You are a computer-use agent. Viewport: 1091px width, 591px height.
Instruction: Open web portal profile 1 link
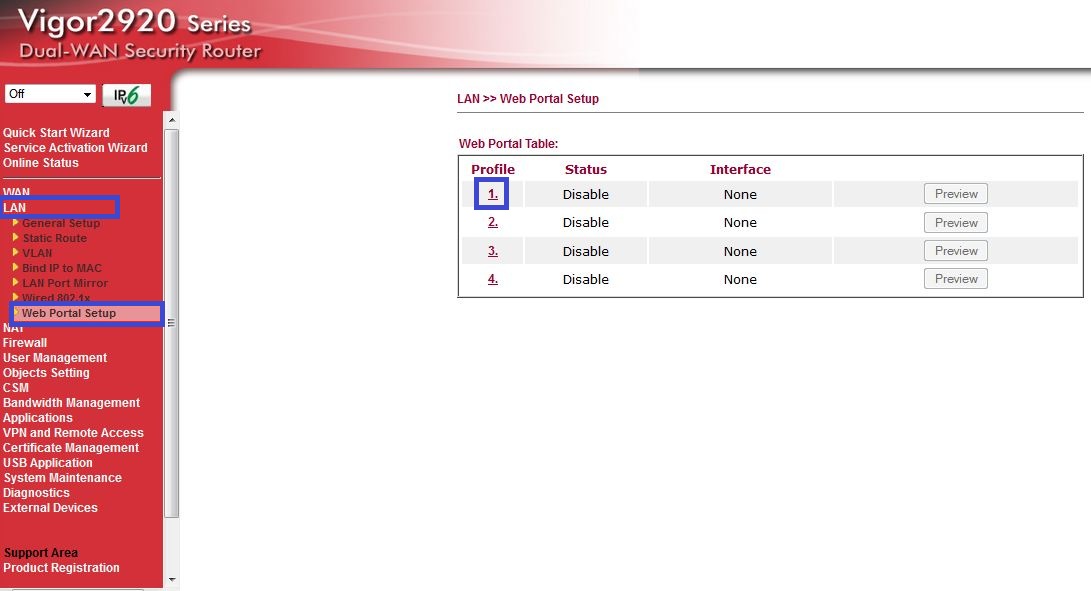click(x=493, y=194)
